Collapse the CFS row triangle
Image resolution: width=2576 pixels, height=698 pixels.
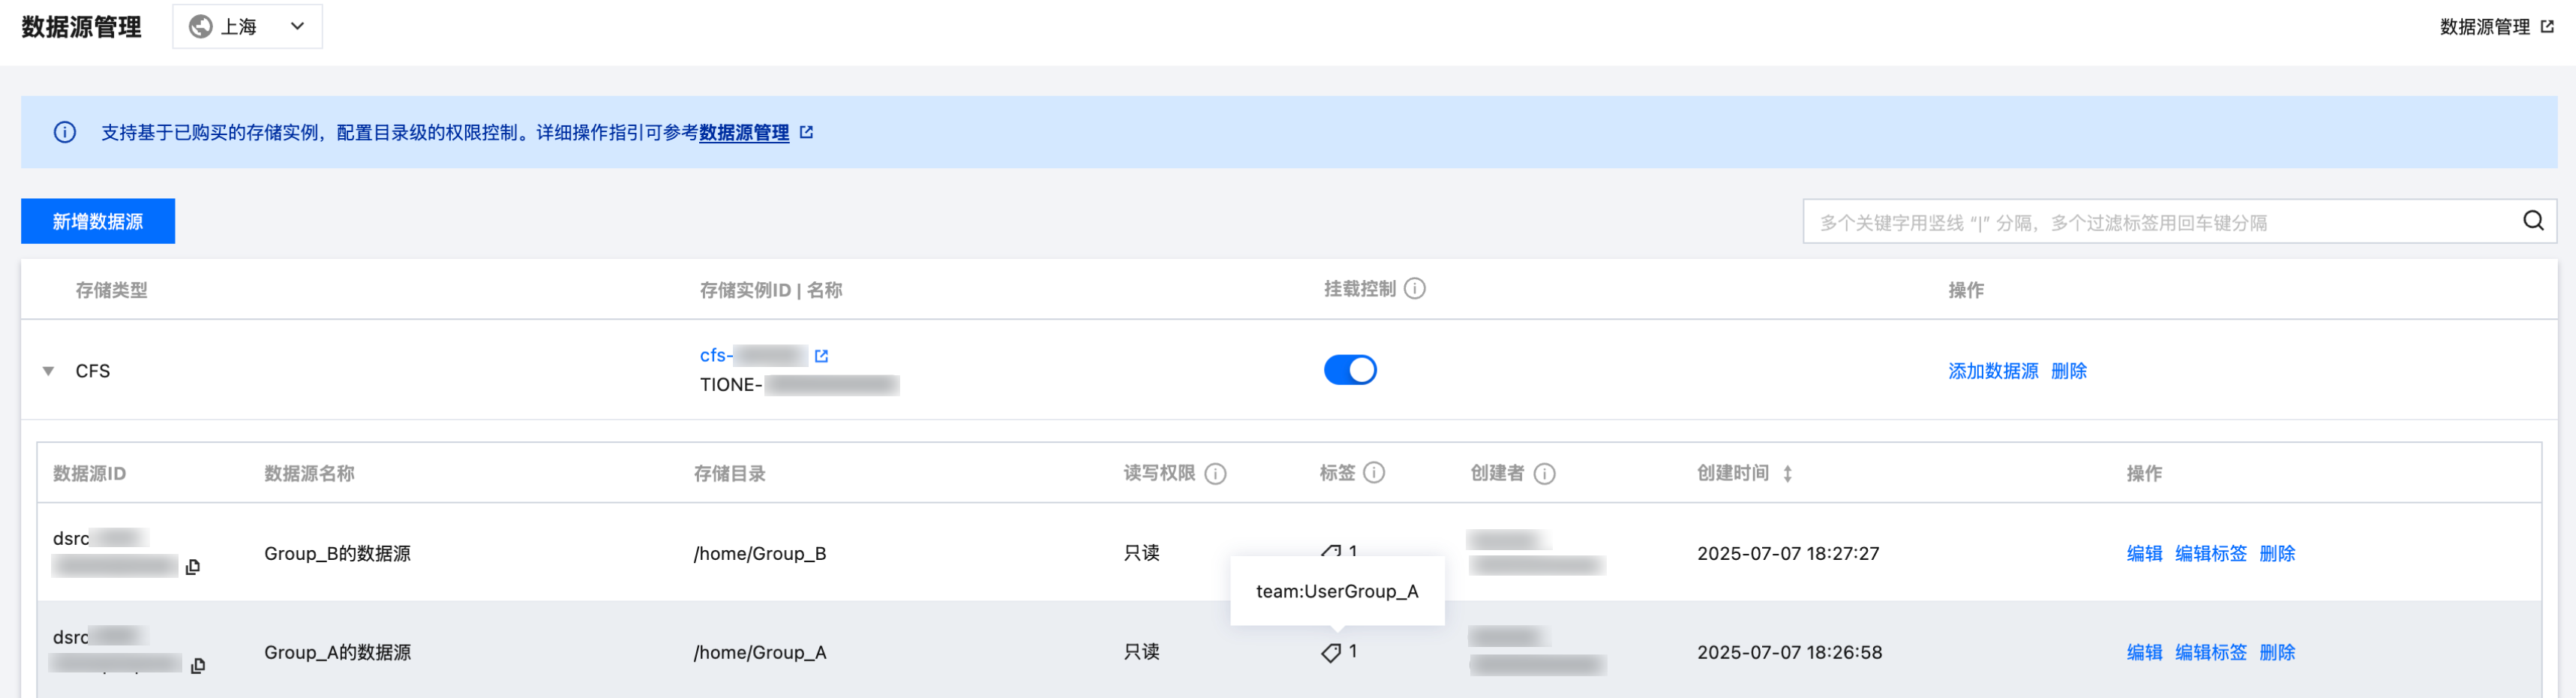48,371
